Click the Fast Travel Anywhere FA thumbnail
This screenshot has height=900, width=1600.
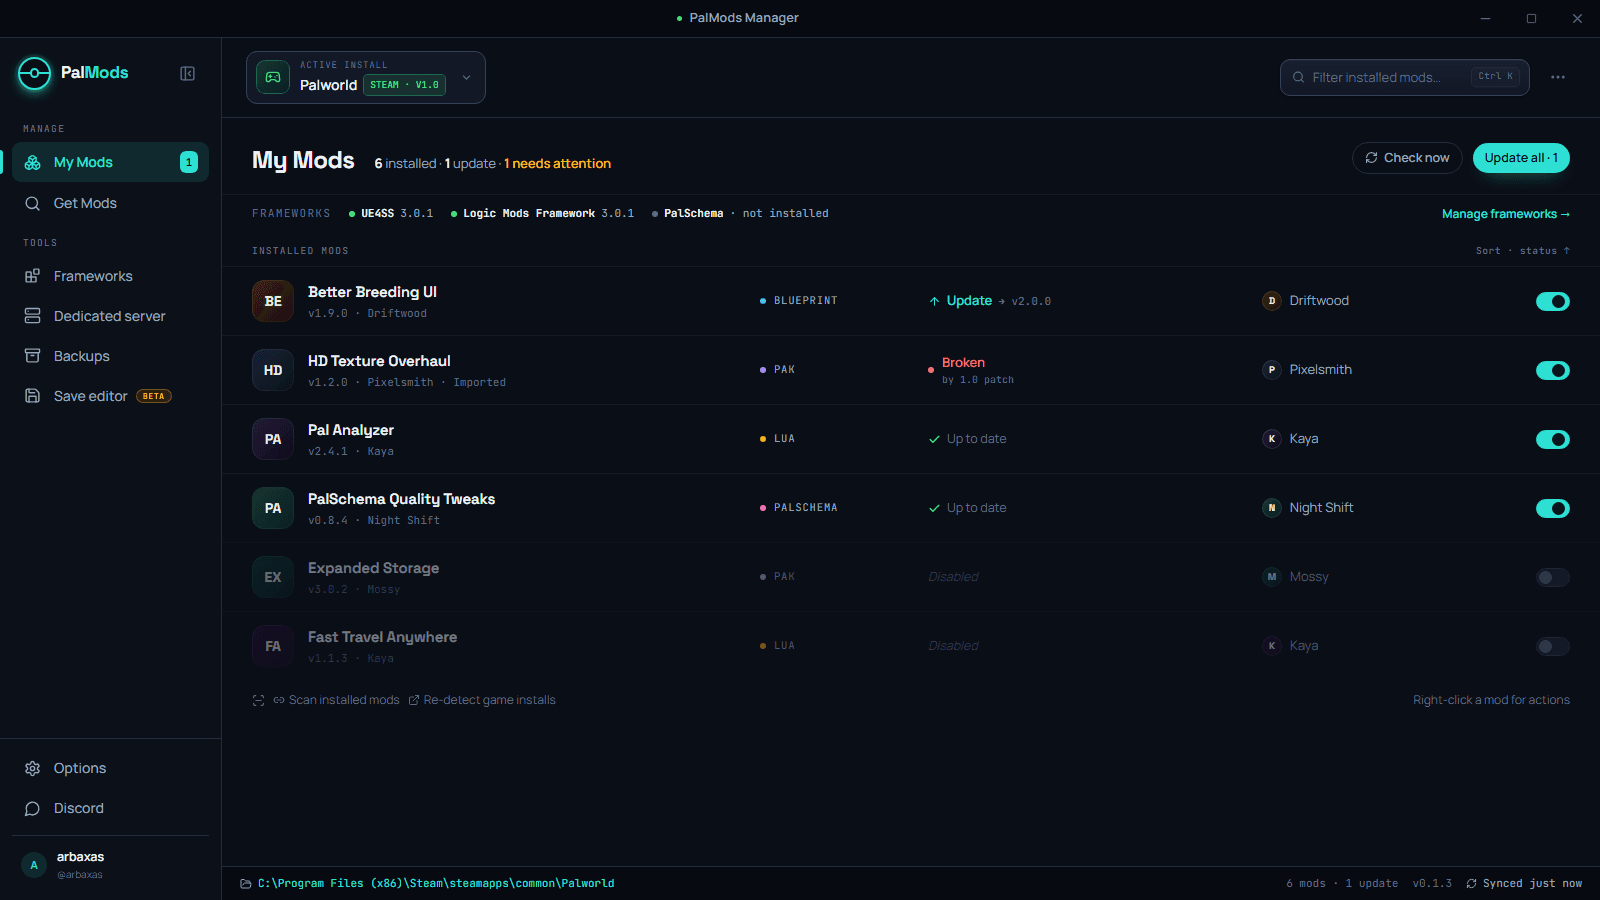(273, 646)
